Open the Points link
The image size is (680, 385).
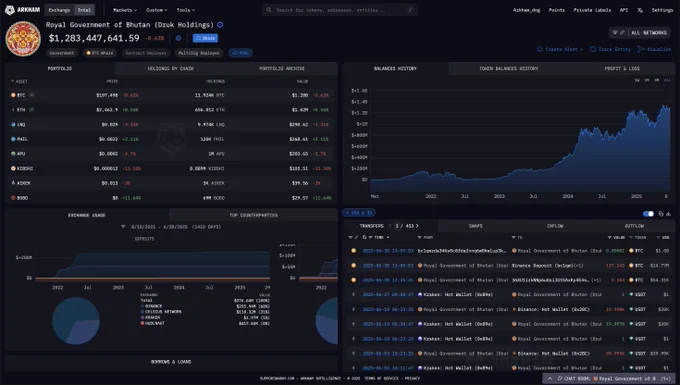tap(556, 10)
